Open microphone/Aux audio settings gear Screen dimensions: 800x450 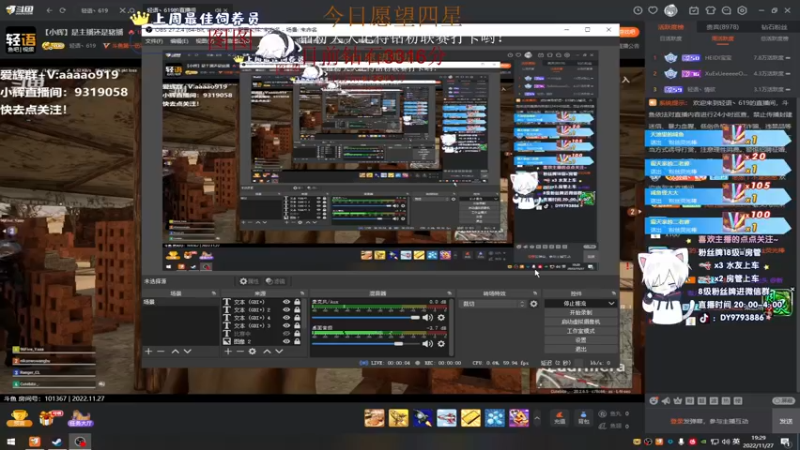(441, 317)
